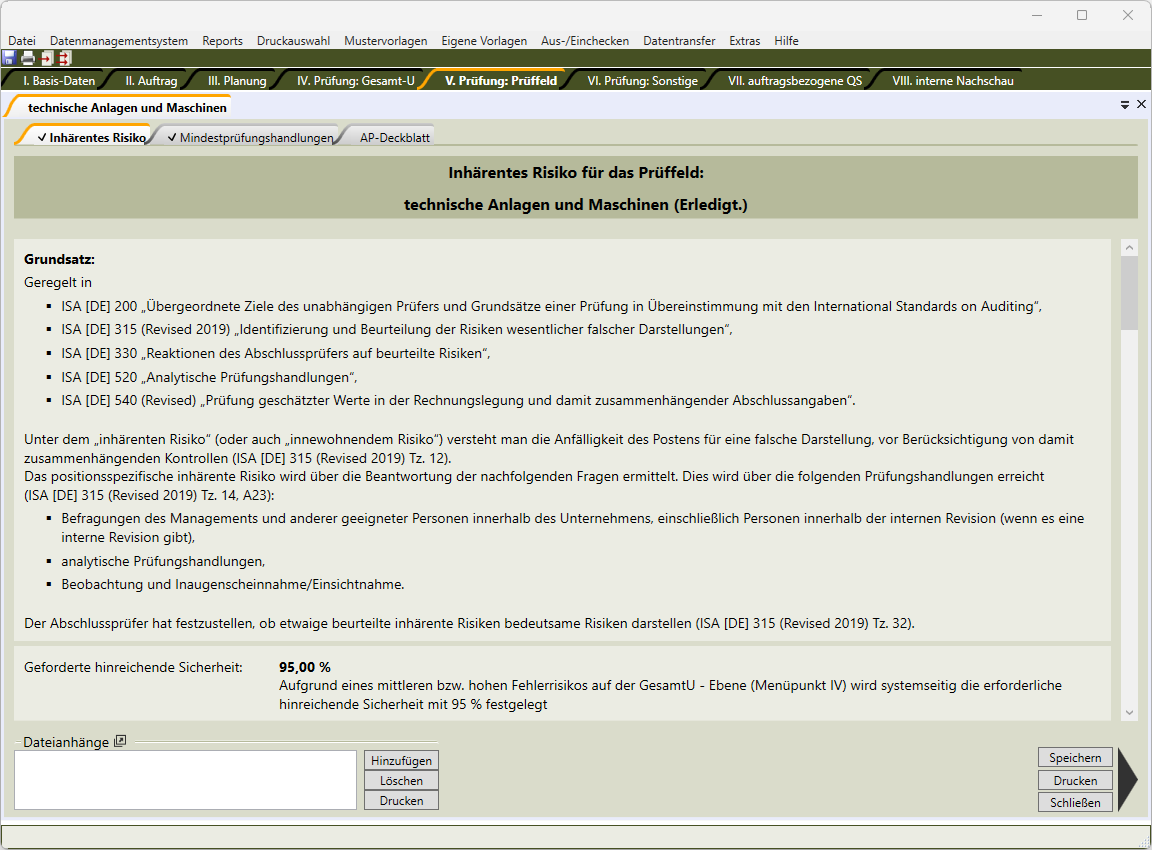Open the Extras menu
Viewport: 1152px width, 850px height.
(744, 41)
